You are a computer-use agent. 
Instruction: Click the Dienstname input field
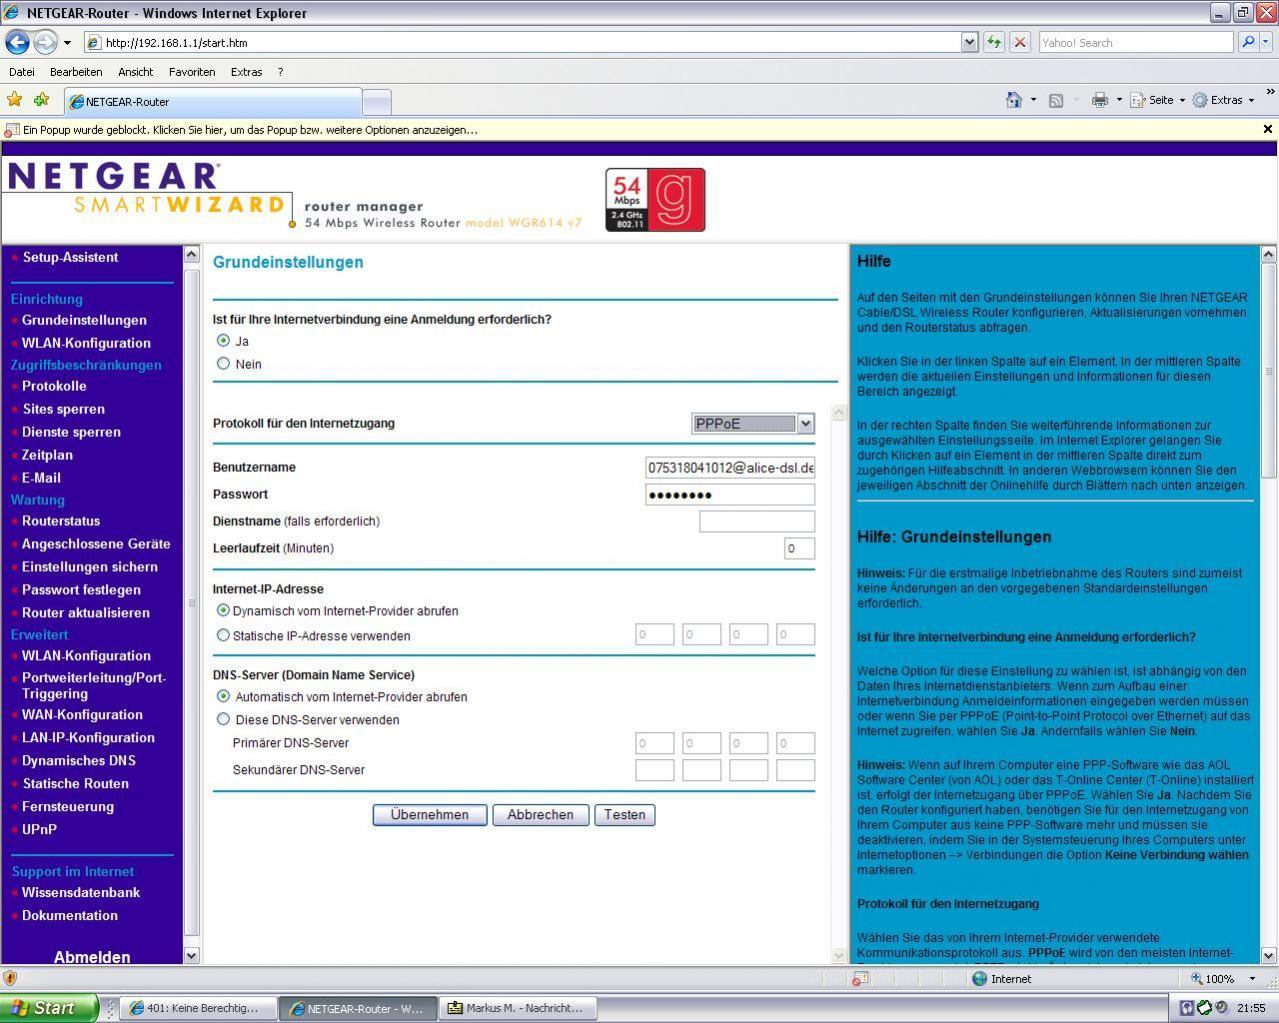757,521
